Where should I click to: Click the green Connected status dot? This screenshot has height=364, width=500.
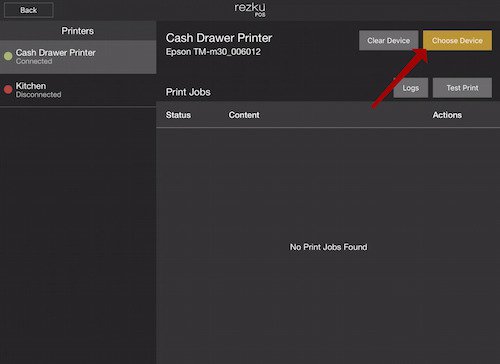click(8, 56)
